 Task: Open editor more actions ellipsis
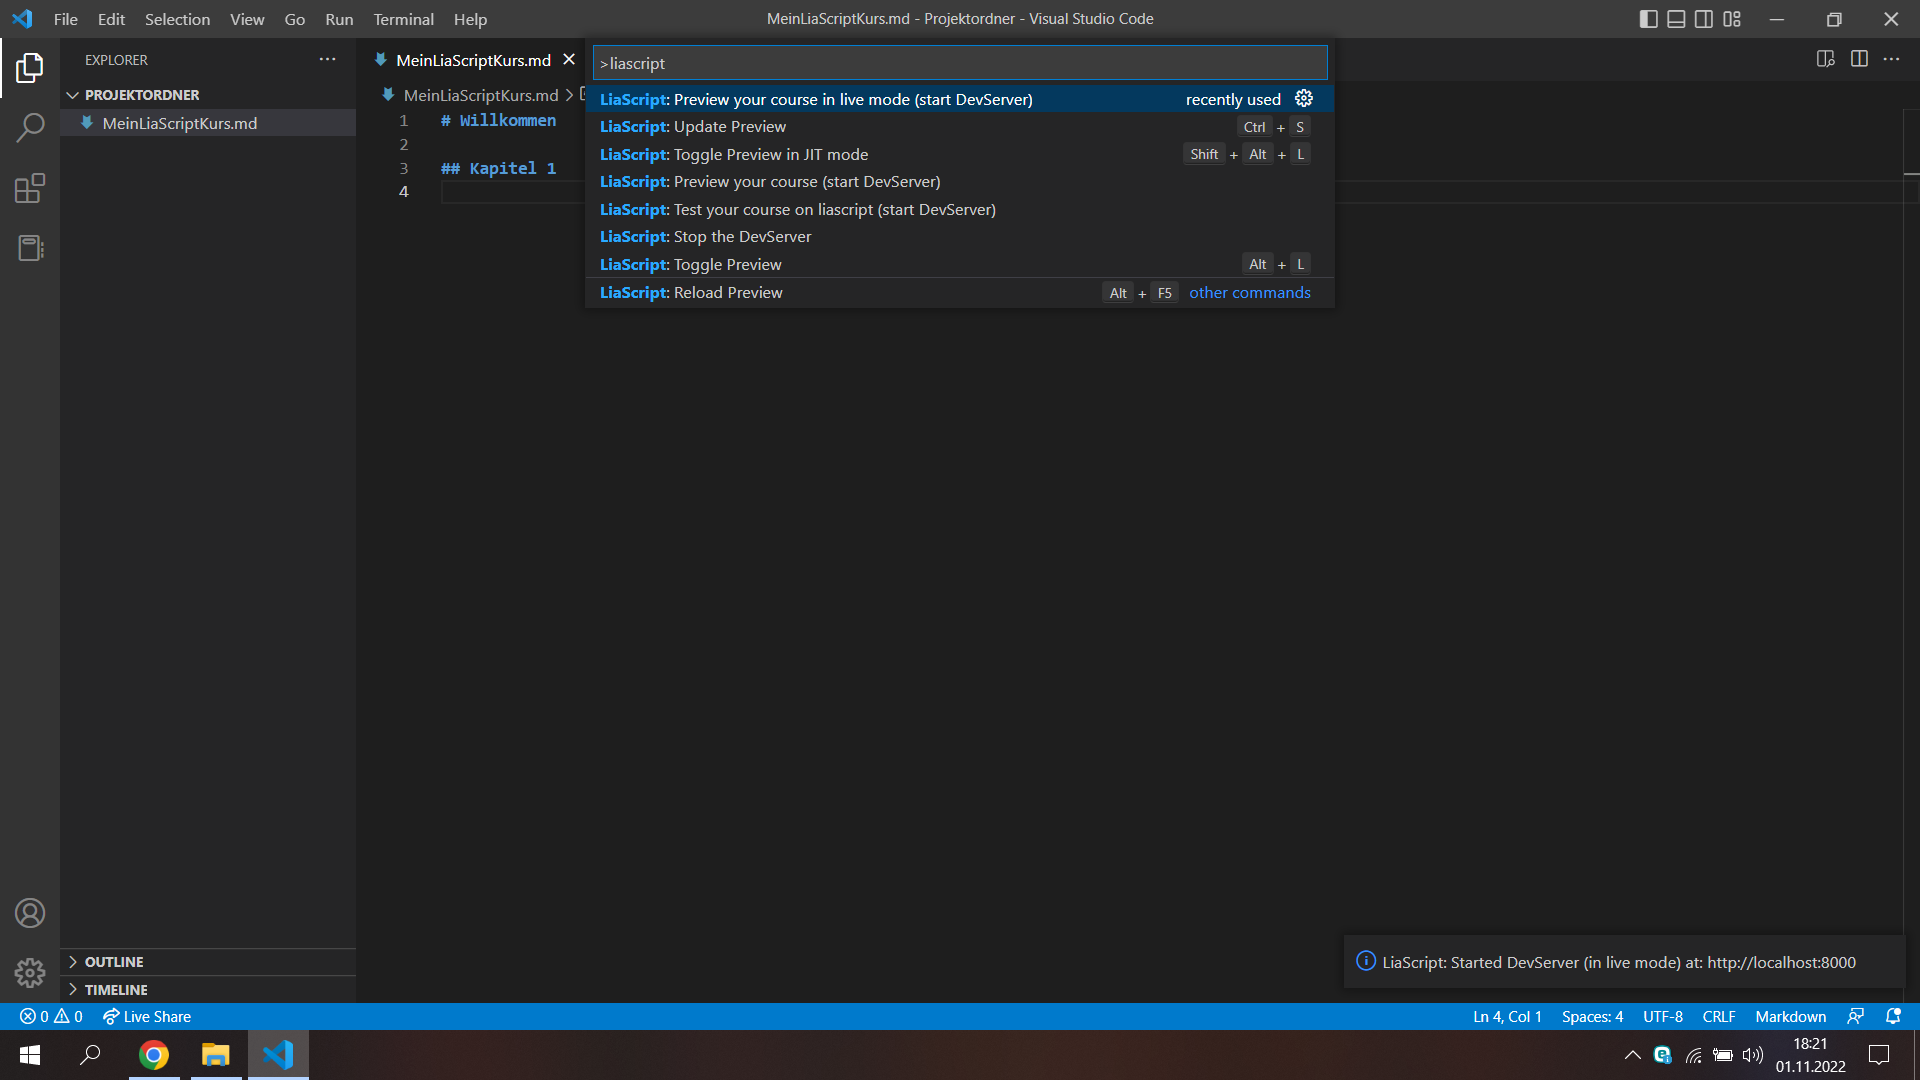pos(1892,59)
